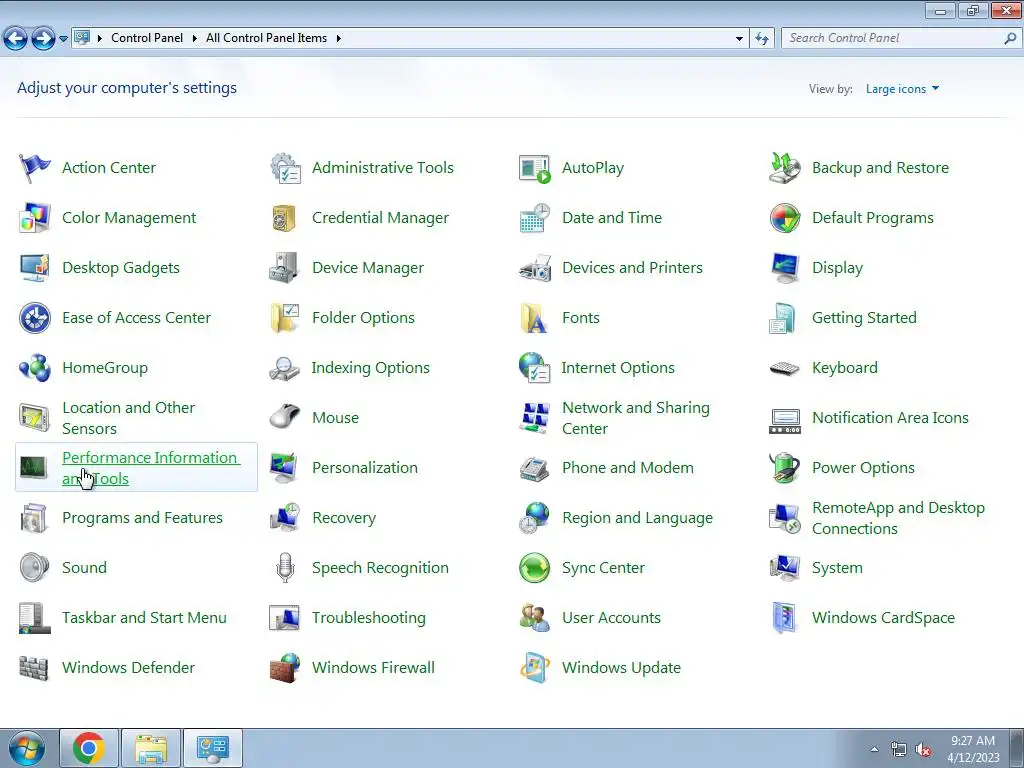Click the Network and Sharing Center icon
The image size is (1024, 768).
click(534, 418)
